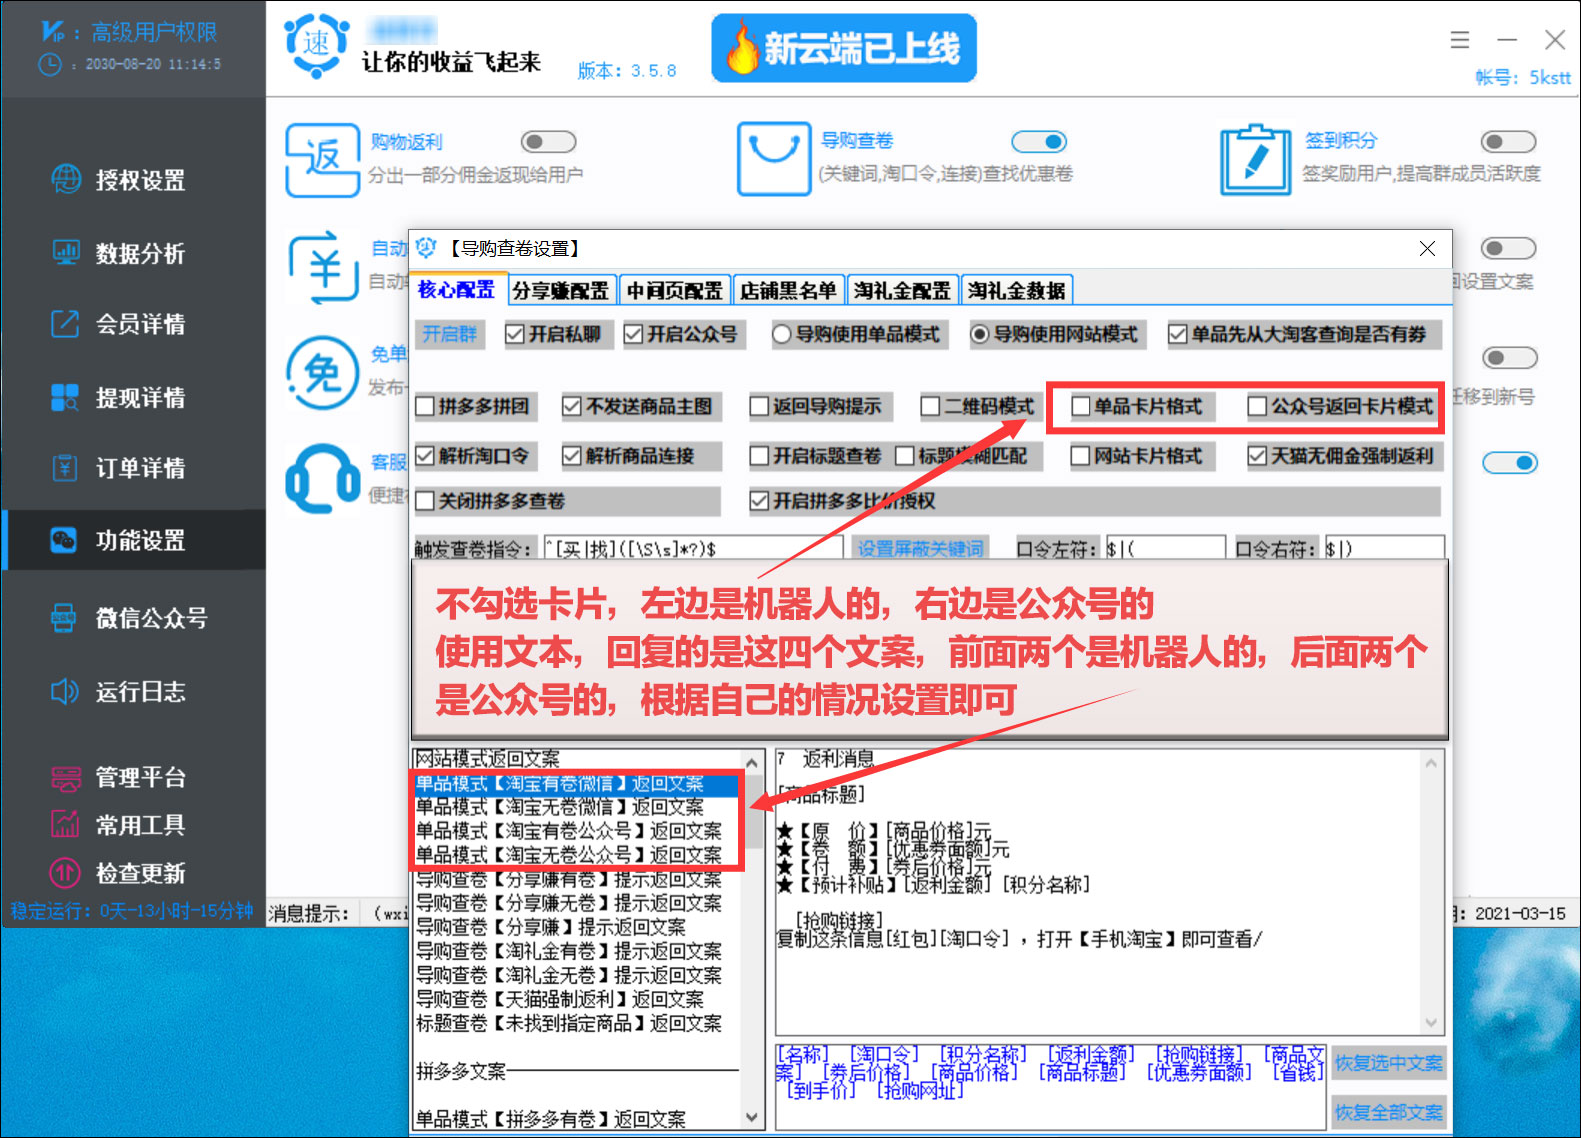The image size is (1581, 1138).
Task: Insert the [返利金额] placeholder link
Action: 1090,1054
